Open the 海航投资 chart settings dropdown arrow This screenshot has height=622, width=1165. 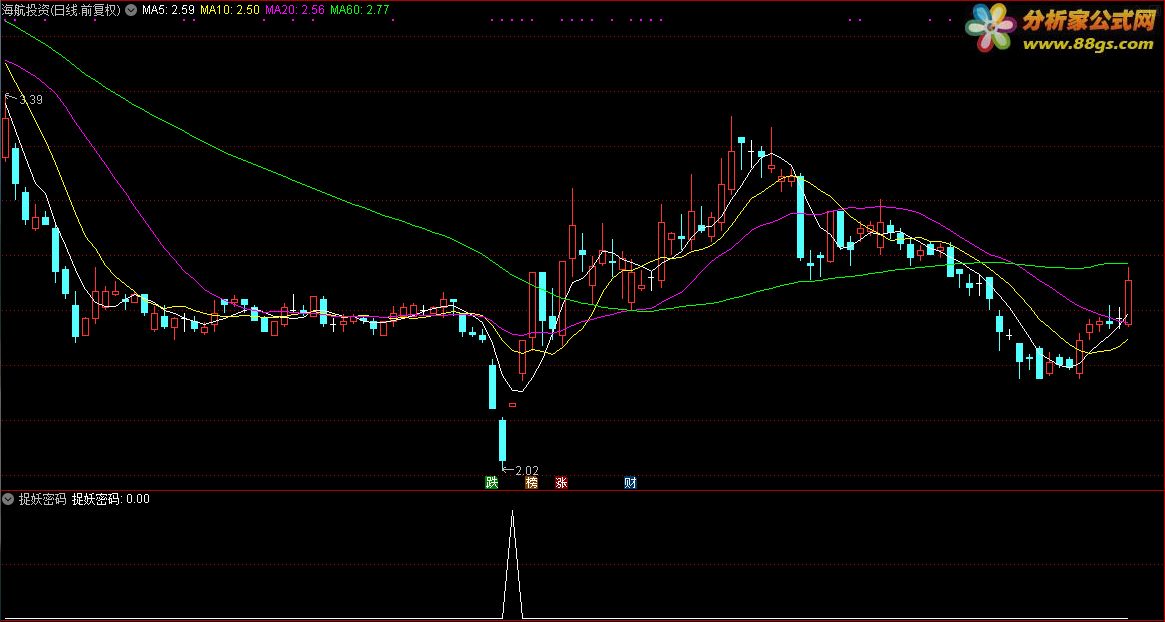132,10
